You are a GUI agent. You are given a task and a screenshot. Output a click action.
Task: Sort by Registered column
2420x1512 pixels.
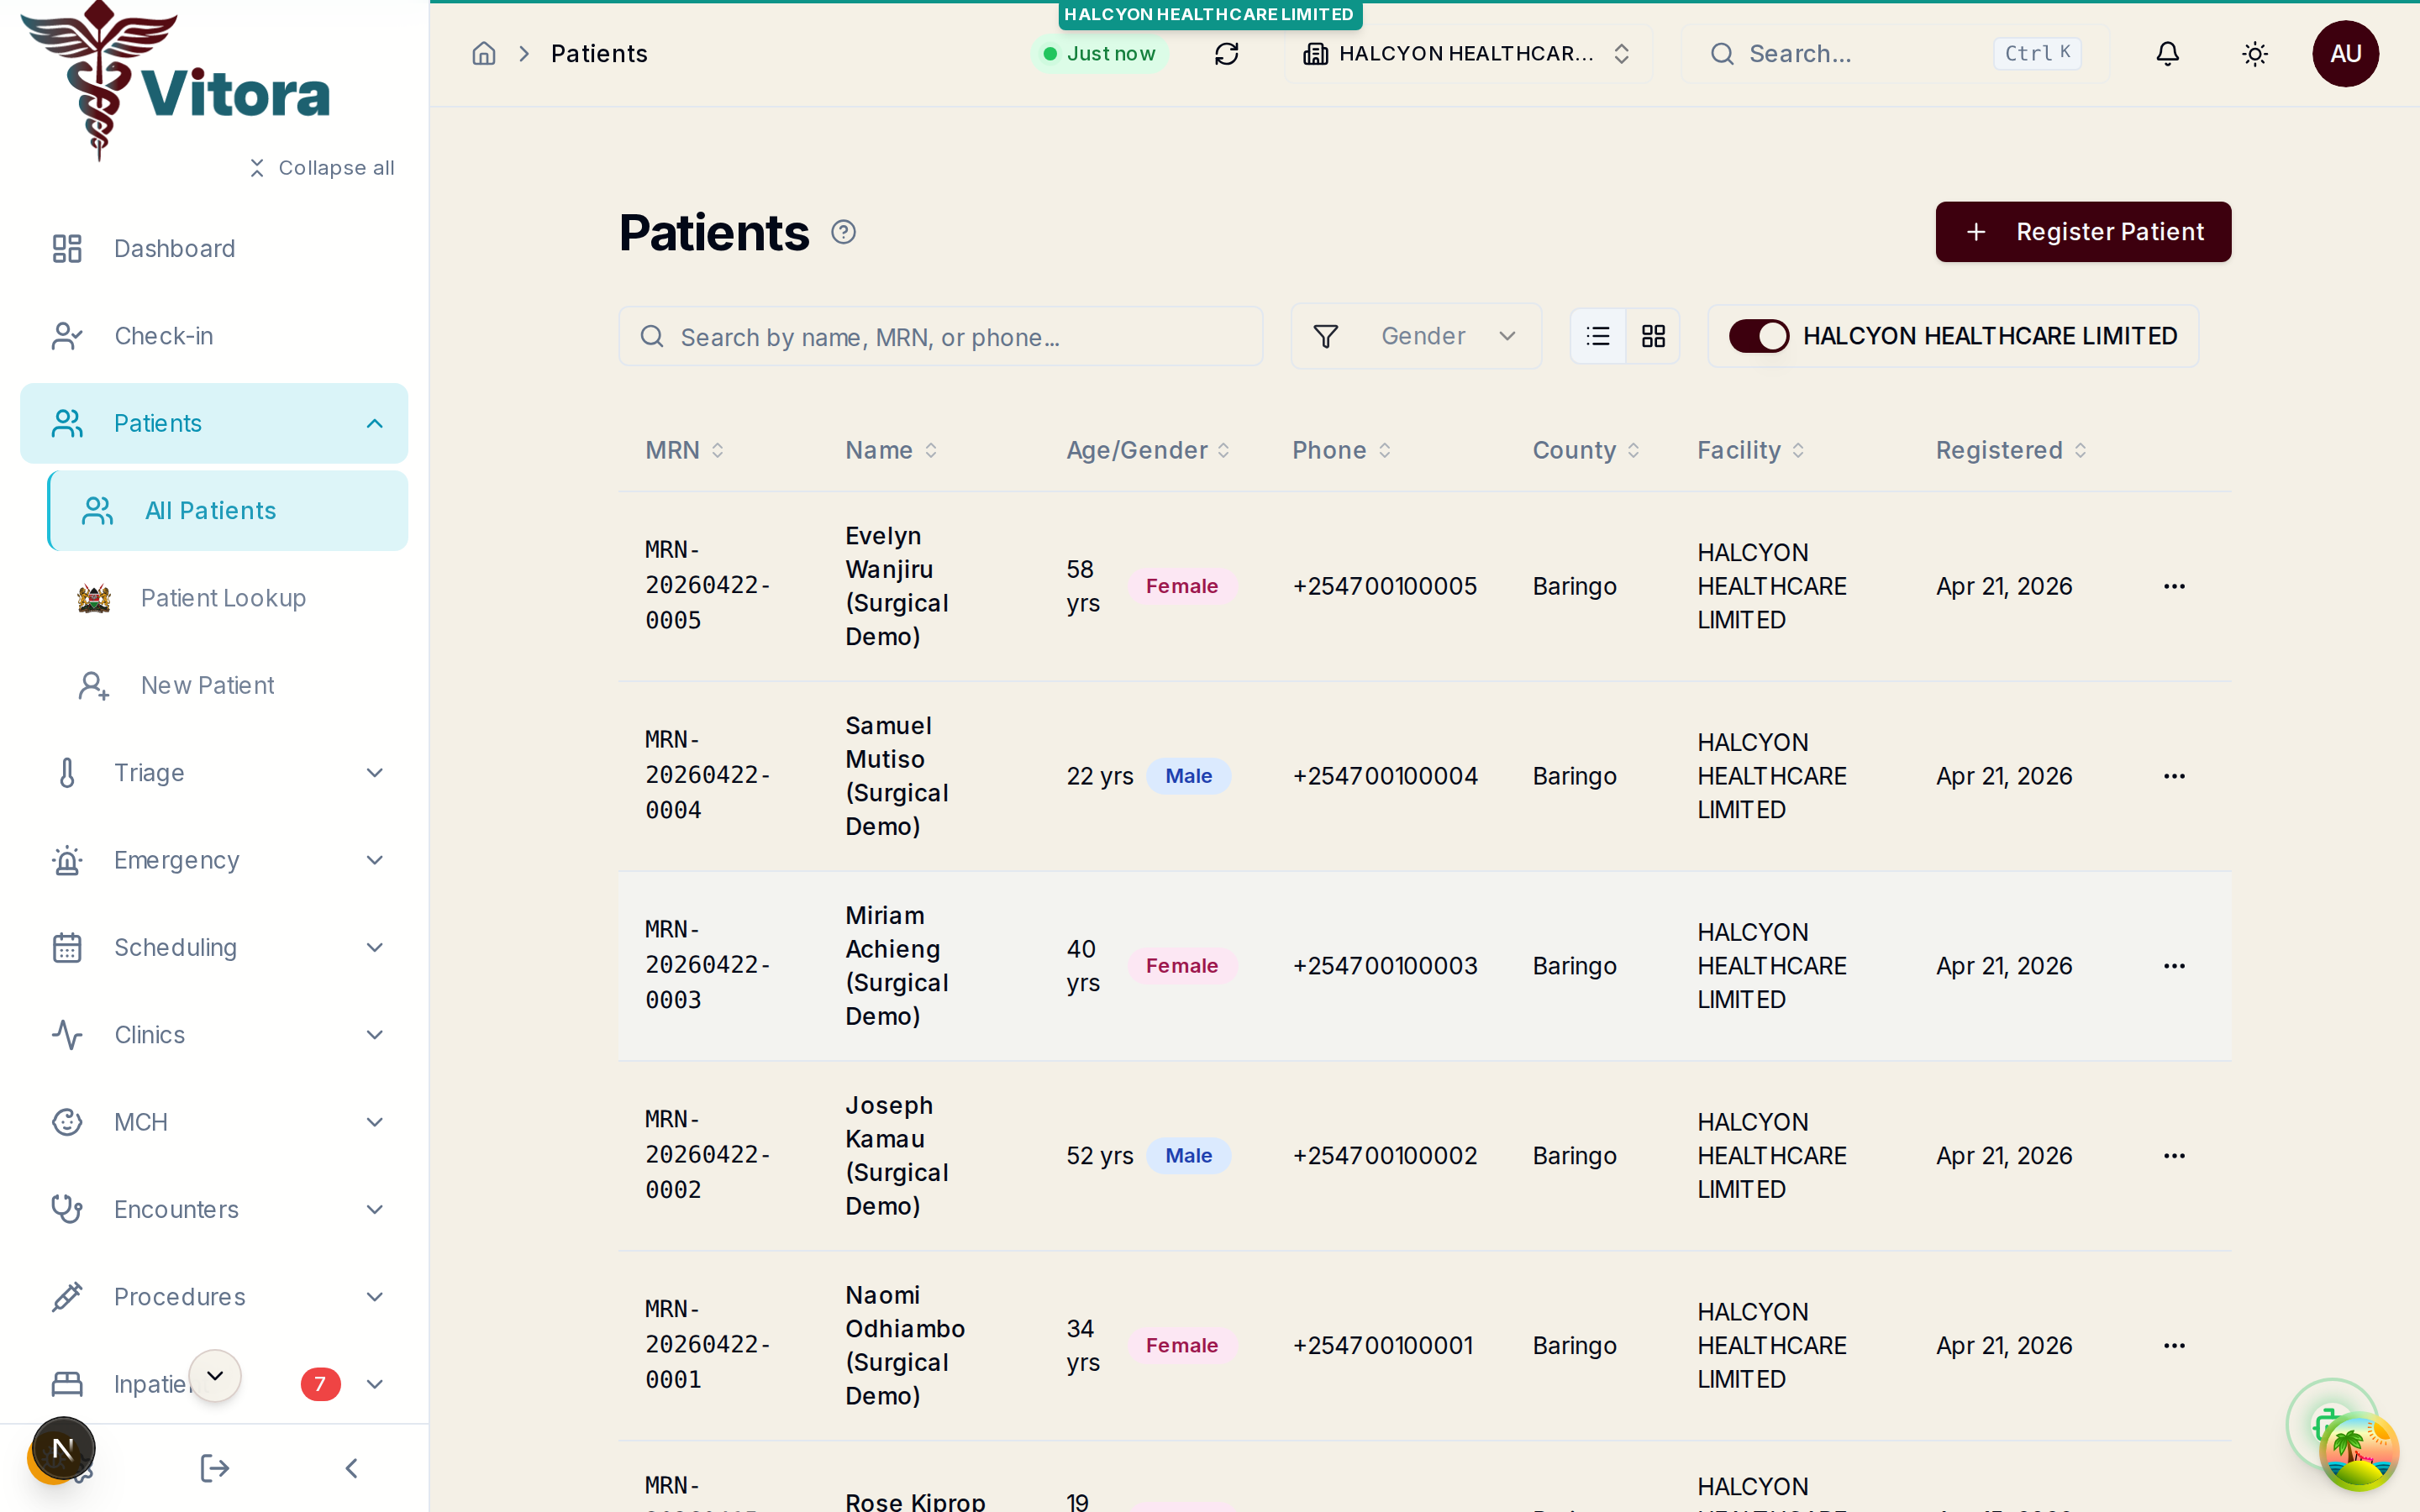click(2011, 450)
